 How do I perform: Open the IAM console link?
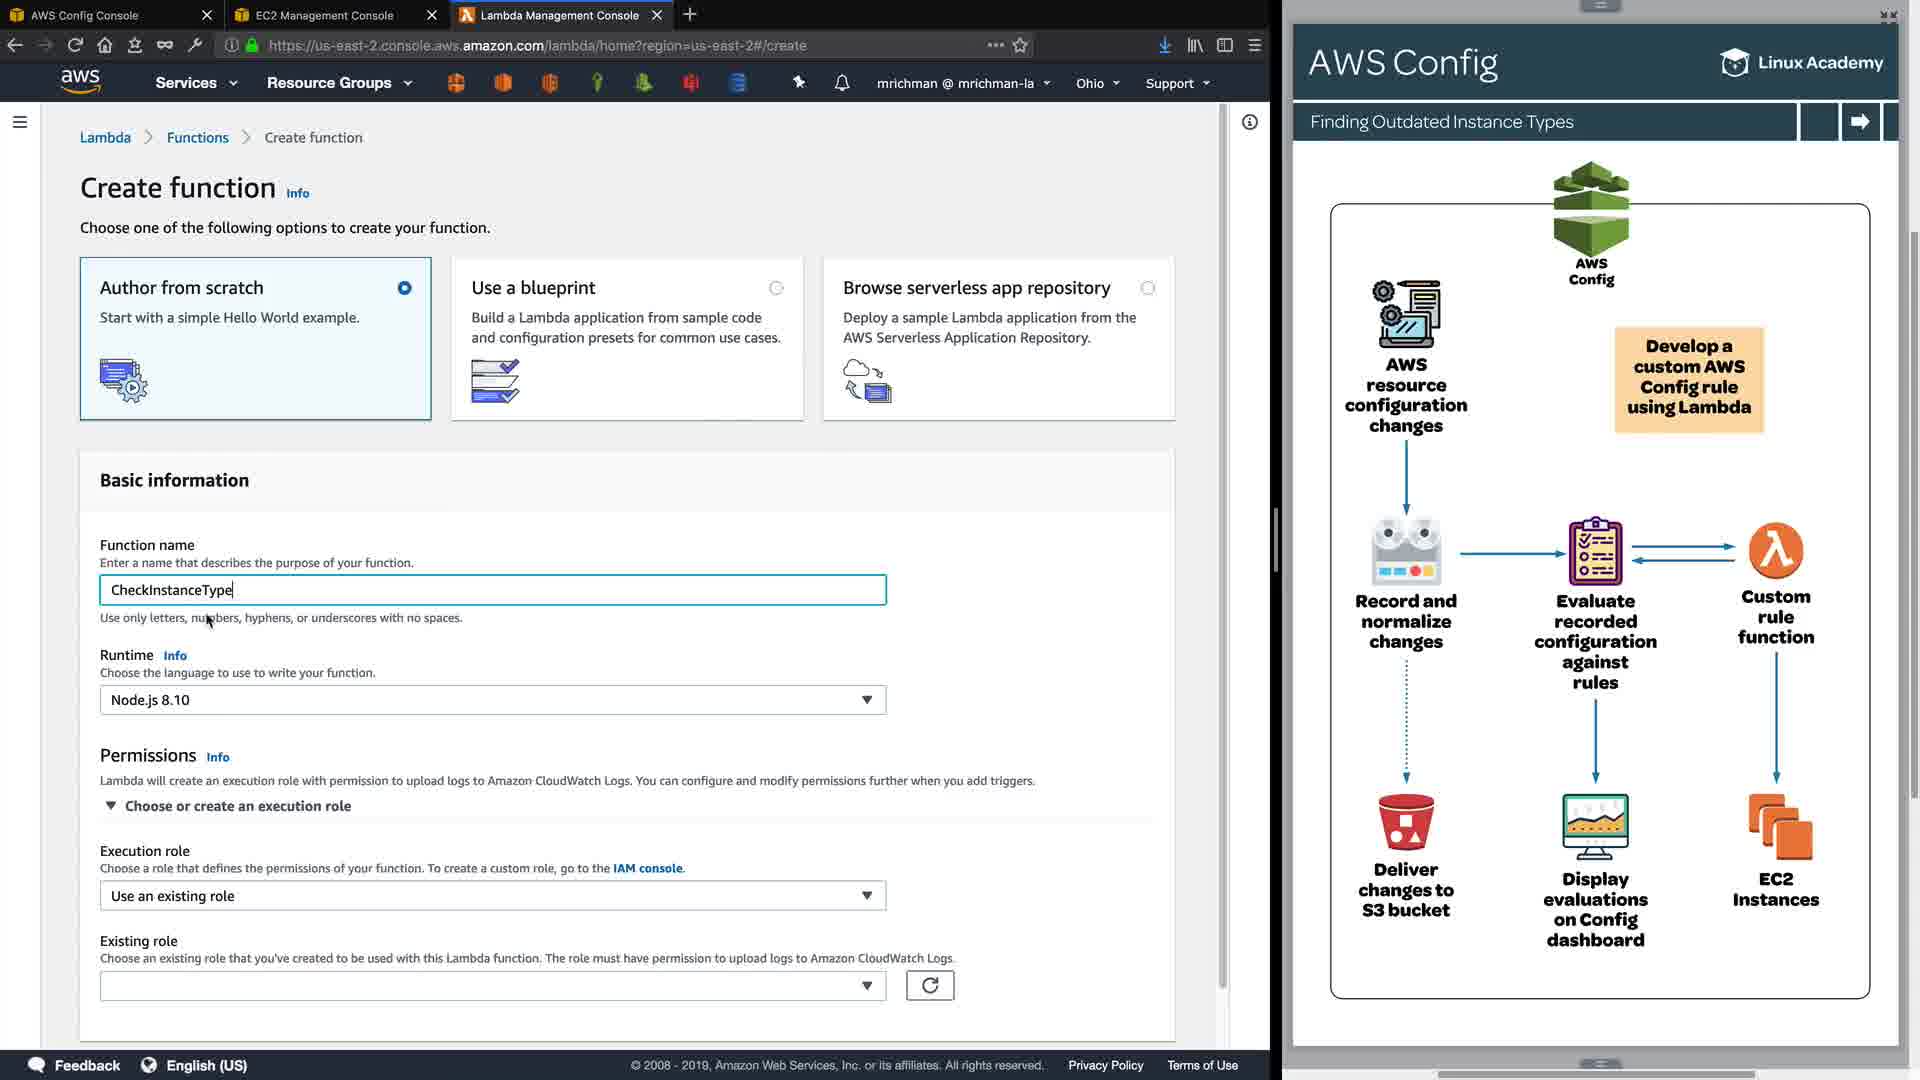pyautogui.click(x=647, y=868)
